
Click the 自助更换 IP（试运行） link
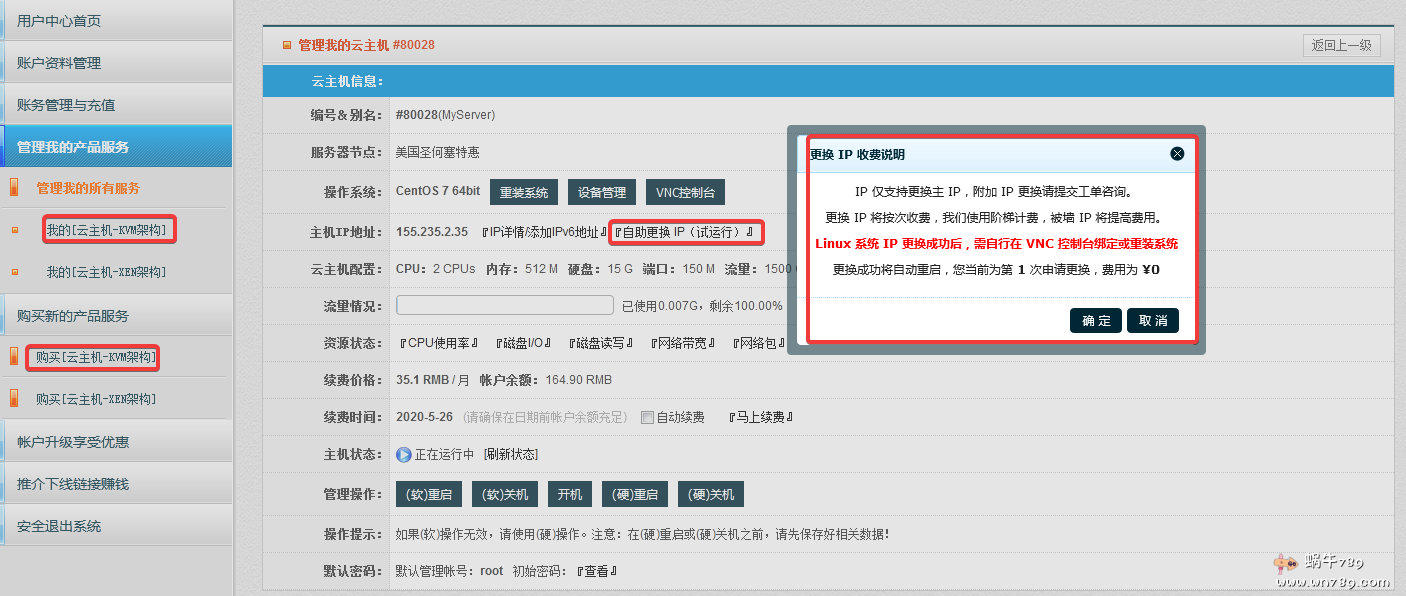(686, 232)
